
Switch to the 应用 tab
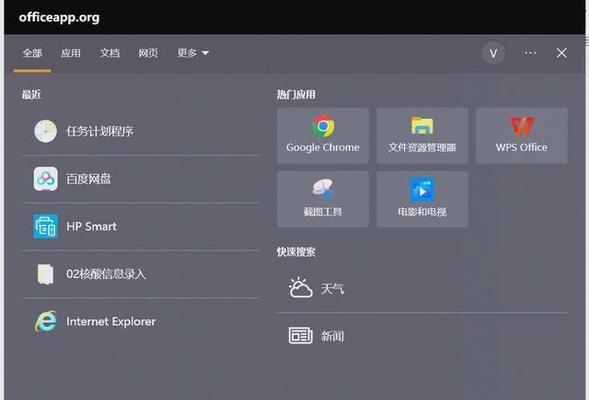click(71, 53)
